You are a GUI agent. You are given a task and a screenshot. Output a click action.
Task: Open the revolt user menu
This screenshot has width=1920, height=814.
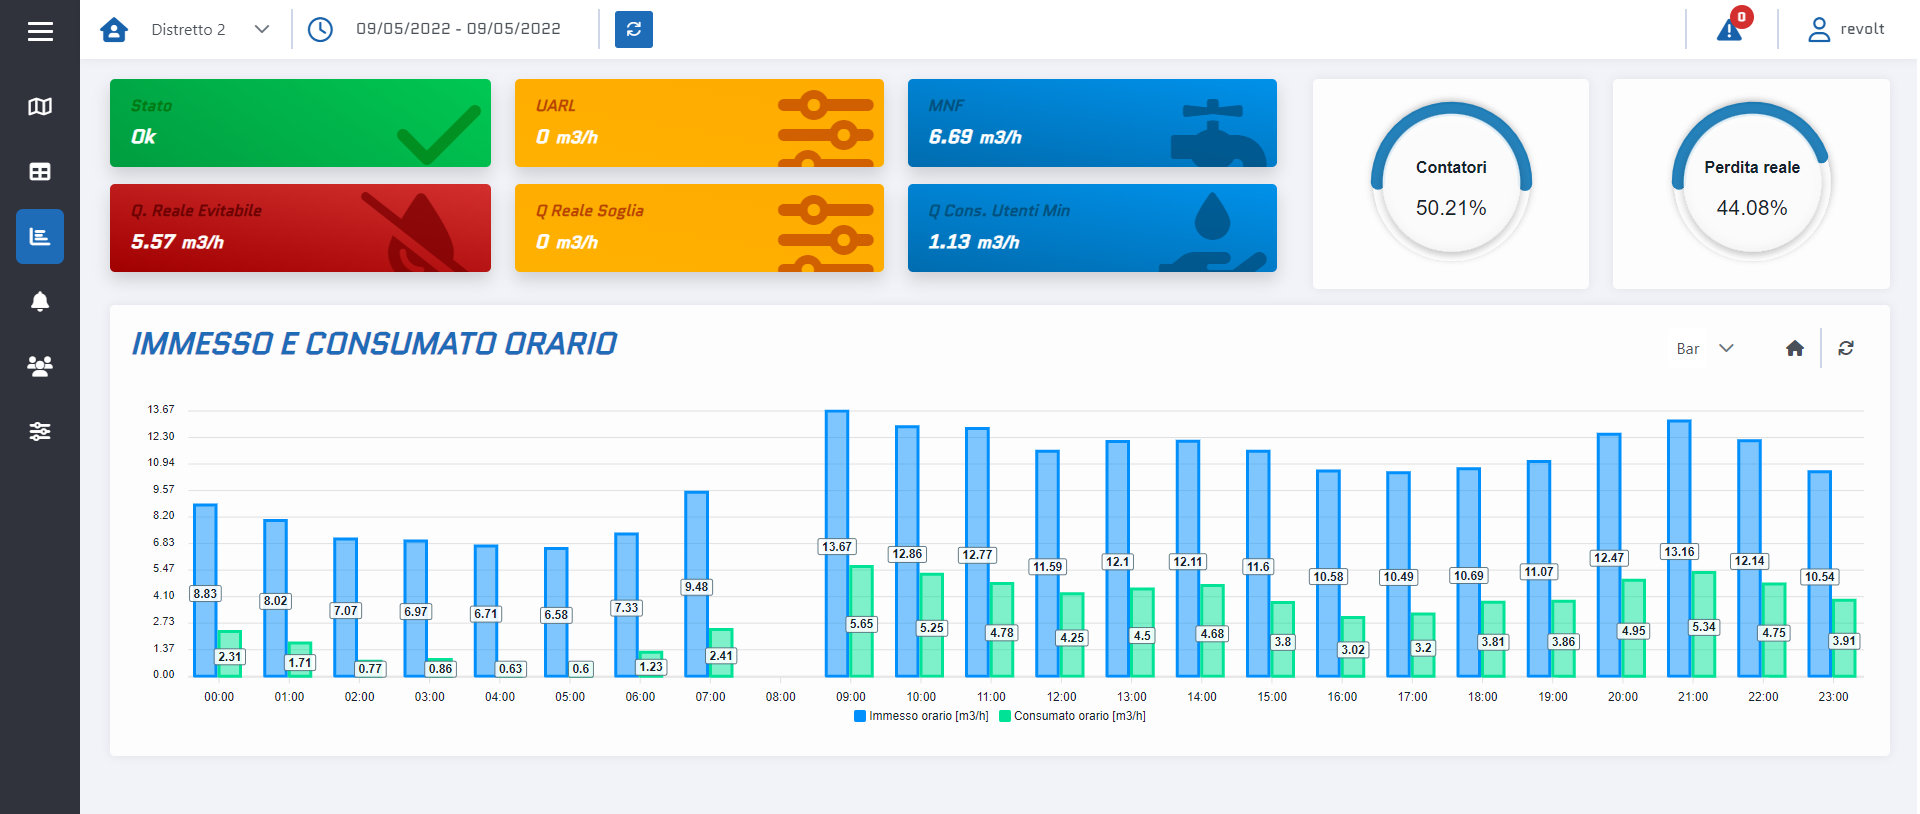(1846, 30)
